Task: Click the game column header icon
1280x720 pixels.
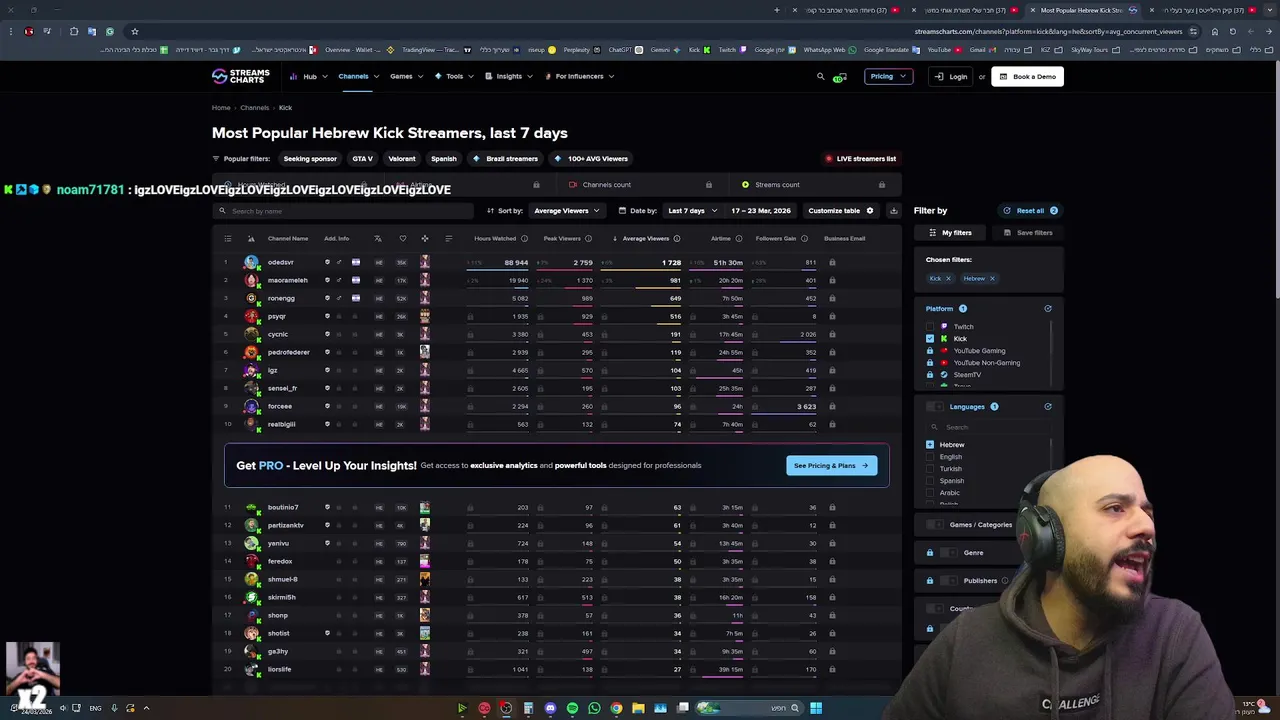Action: click(425, 238)
